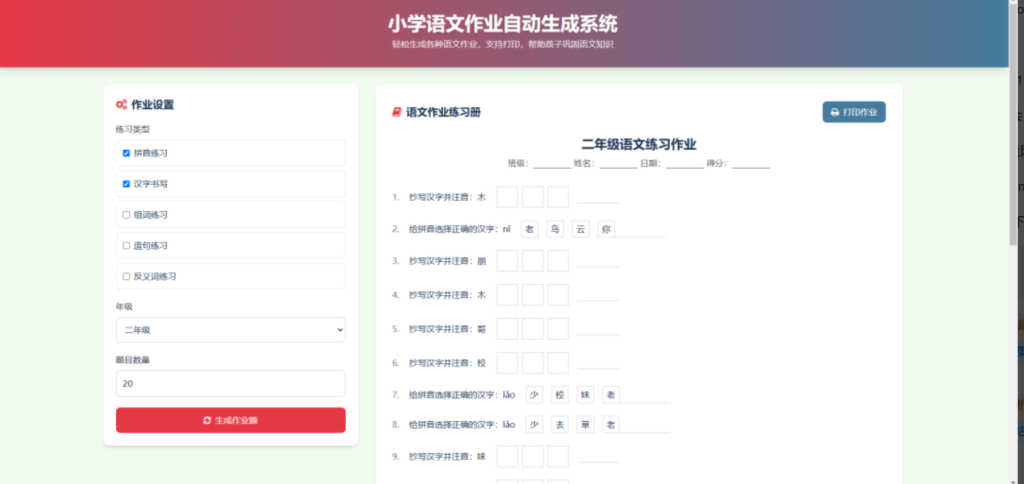Choose option 你 in question 2
1024x484 pixels.
pos(606,229)
